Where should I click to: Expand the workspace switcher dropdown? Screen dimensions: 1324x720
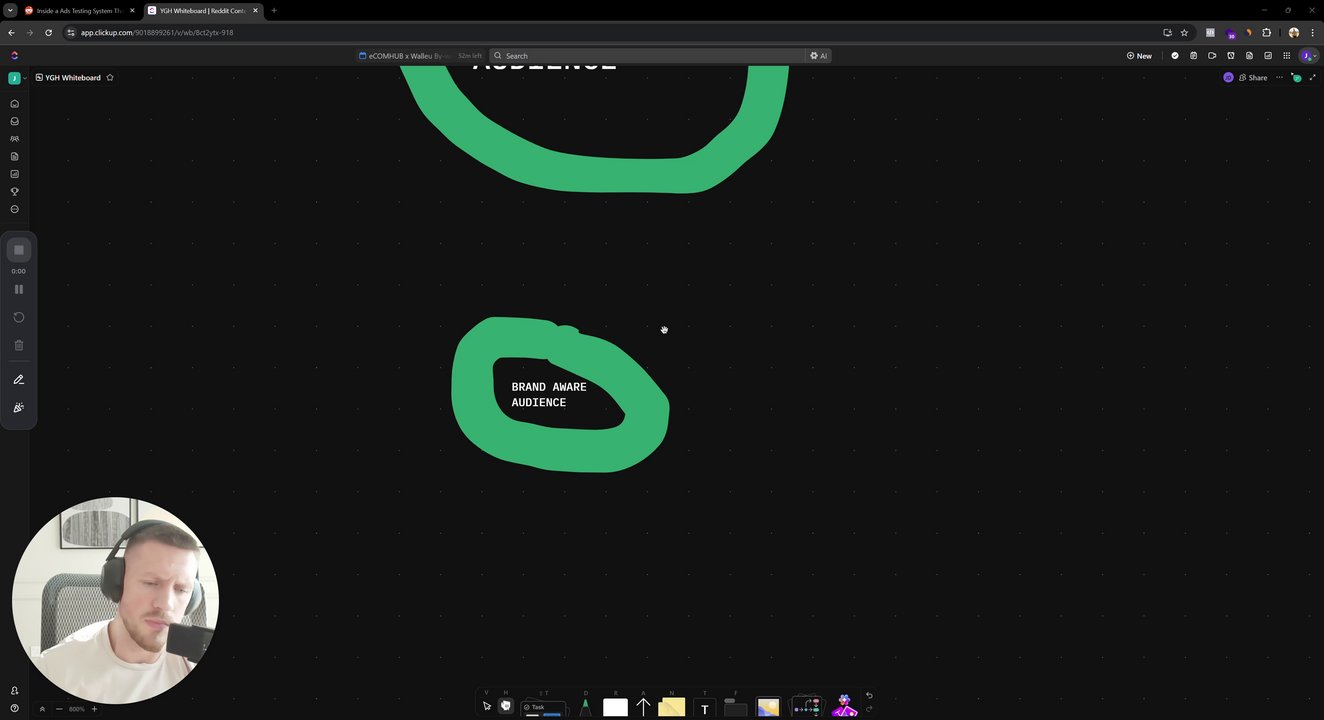point(17,78)
